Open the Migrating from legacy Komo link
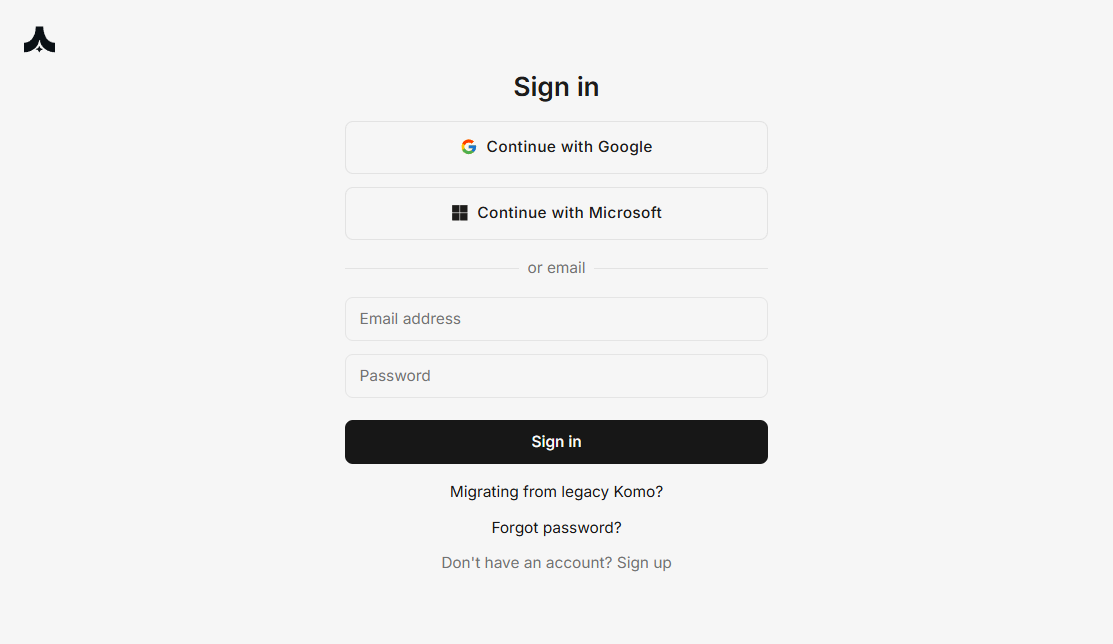 (x=556, y=492)
